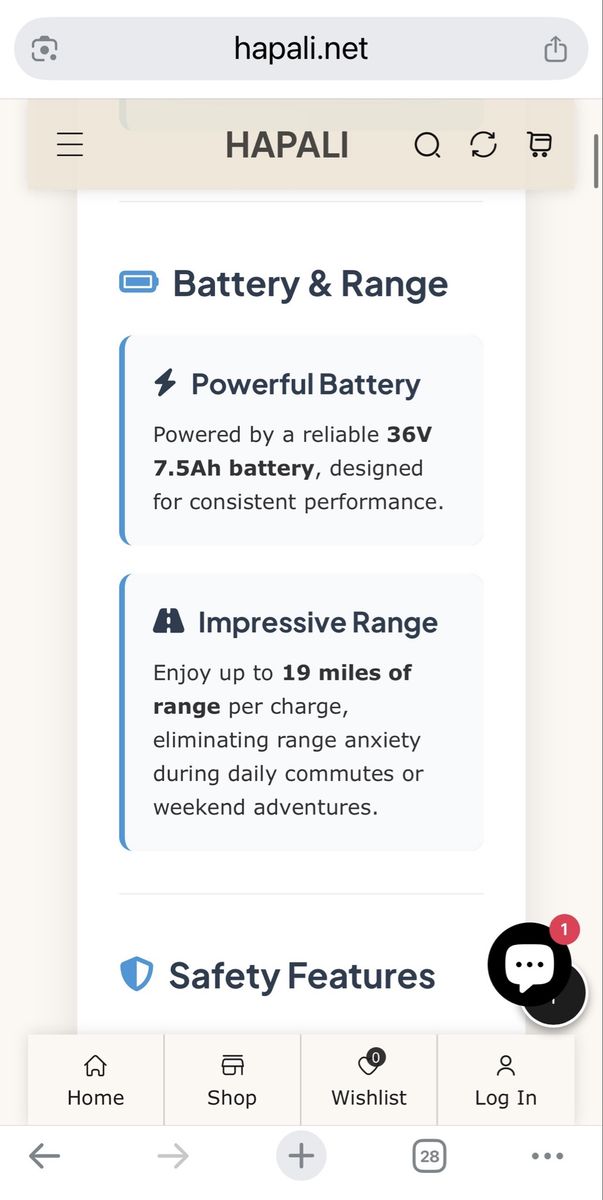Open a new tab with plus button
The height and width of the screenshot is (1200, 603).
[301, 1157]
